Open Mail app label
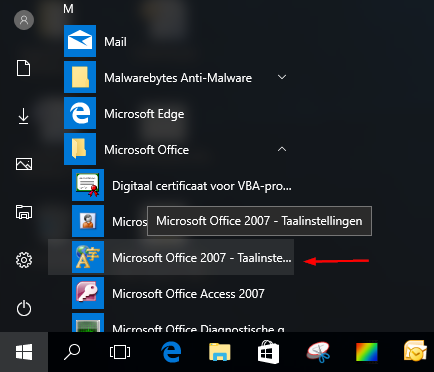The height and width of the screenshot is (372, 434). (x=115, y=42)
